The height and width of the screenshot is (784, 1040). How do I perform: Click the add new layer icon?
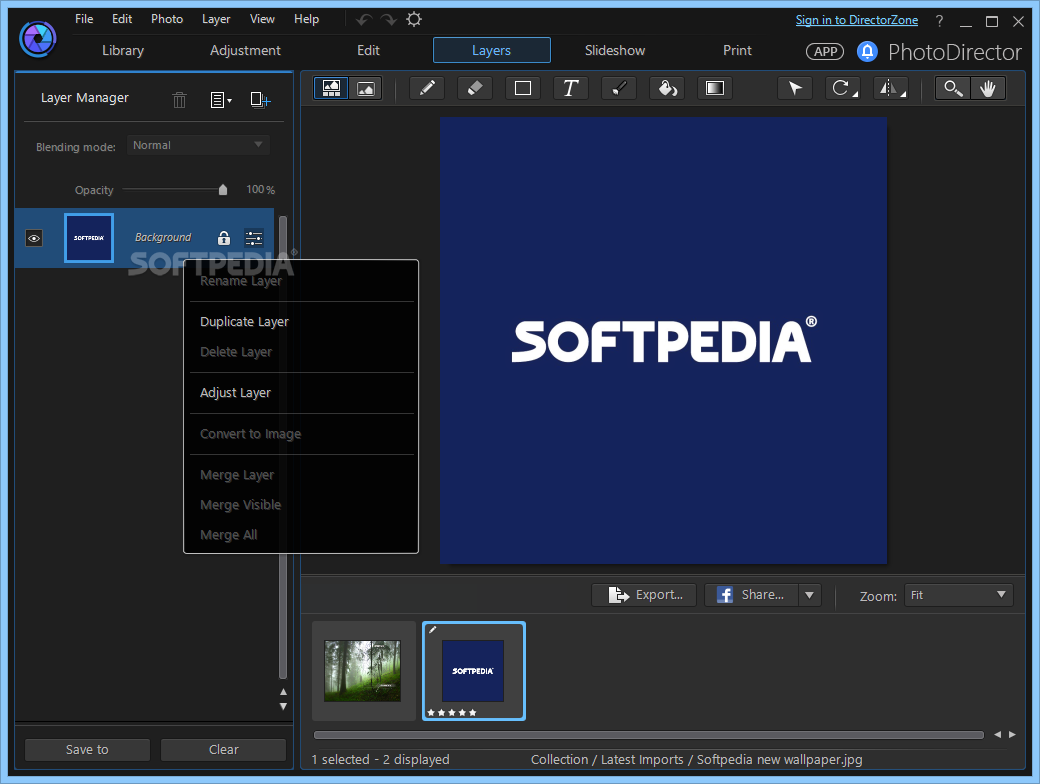pos(260,100)
